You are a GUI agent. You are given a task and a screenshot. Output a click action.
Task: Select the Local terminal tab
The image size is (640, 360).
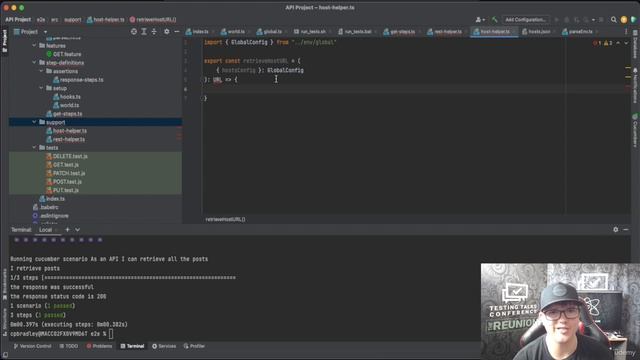click(46, 230)
